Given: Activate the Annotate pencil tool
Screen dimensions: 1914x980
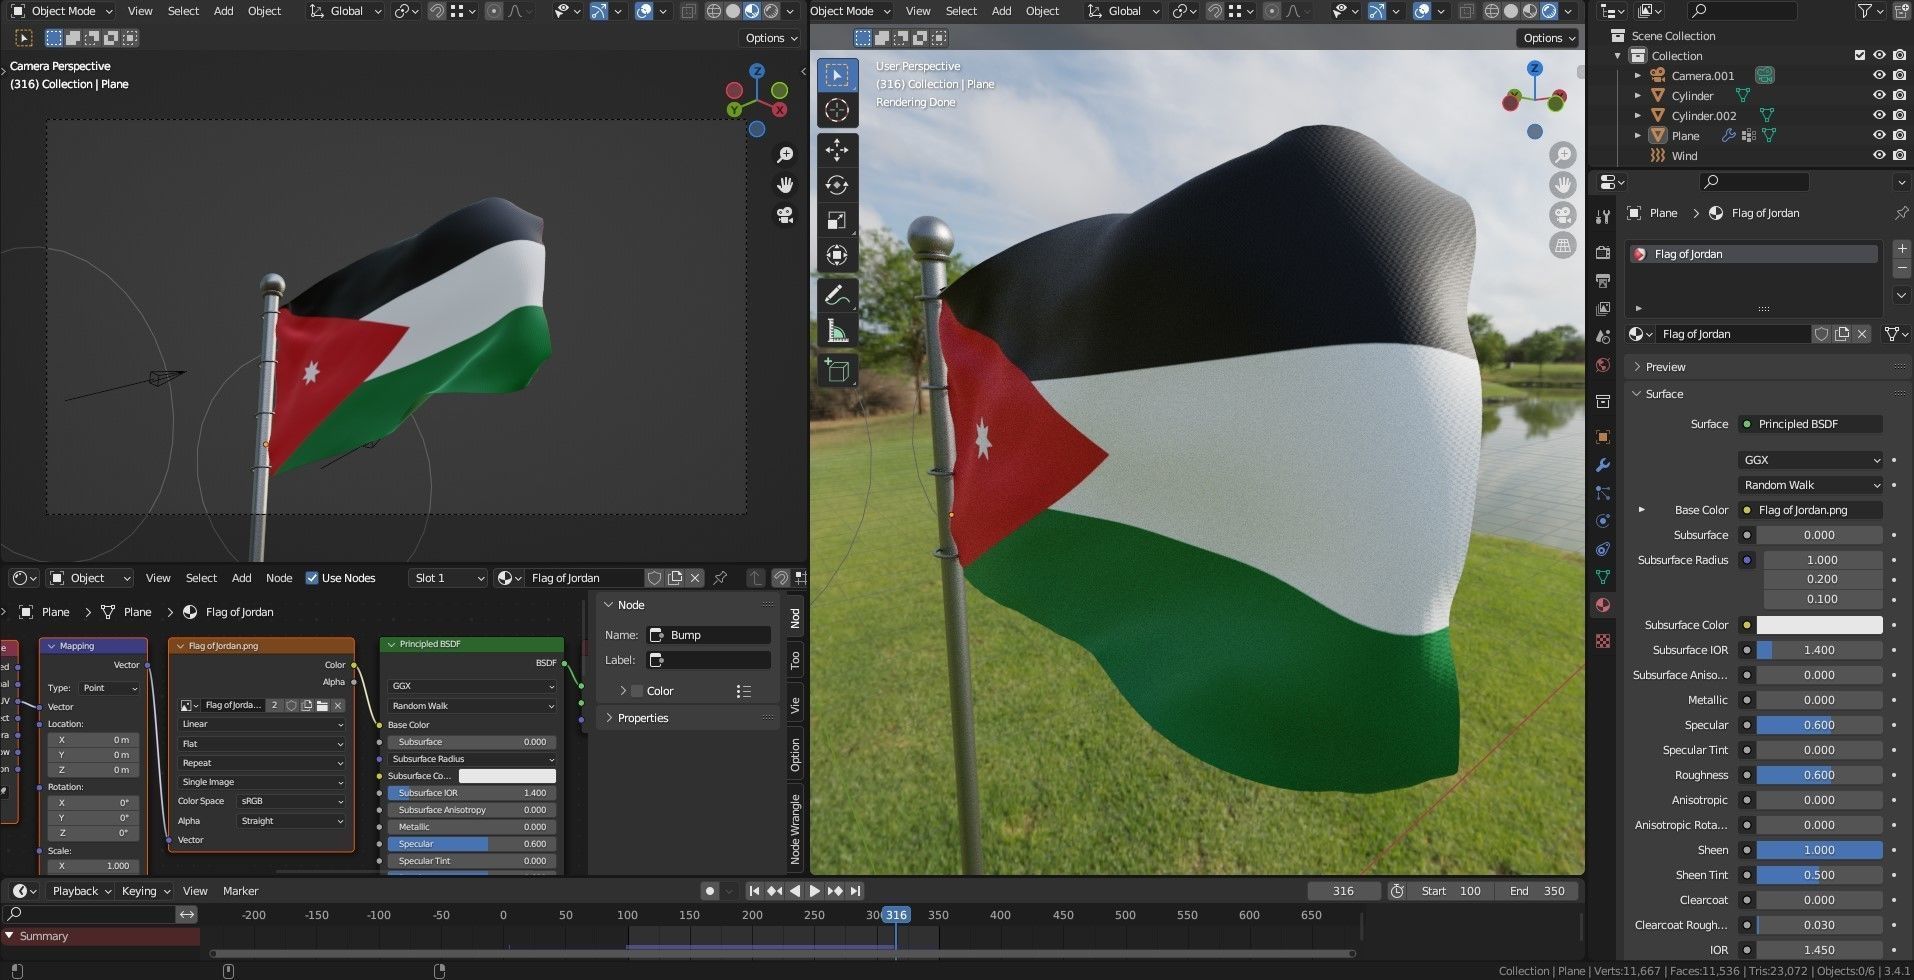Looking at the screenshot, I should (x=837, y=295).
